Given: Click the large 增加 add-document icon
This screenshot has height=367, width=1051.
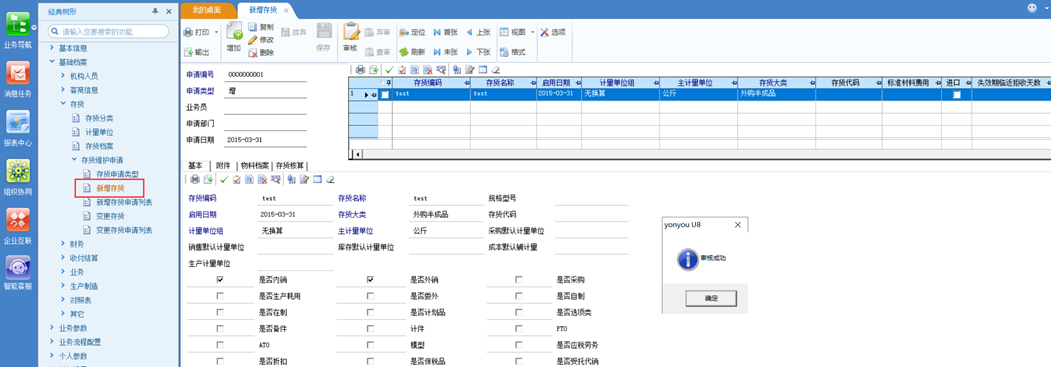Looking at the screenshot, I should pos(234,31).
